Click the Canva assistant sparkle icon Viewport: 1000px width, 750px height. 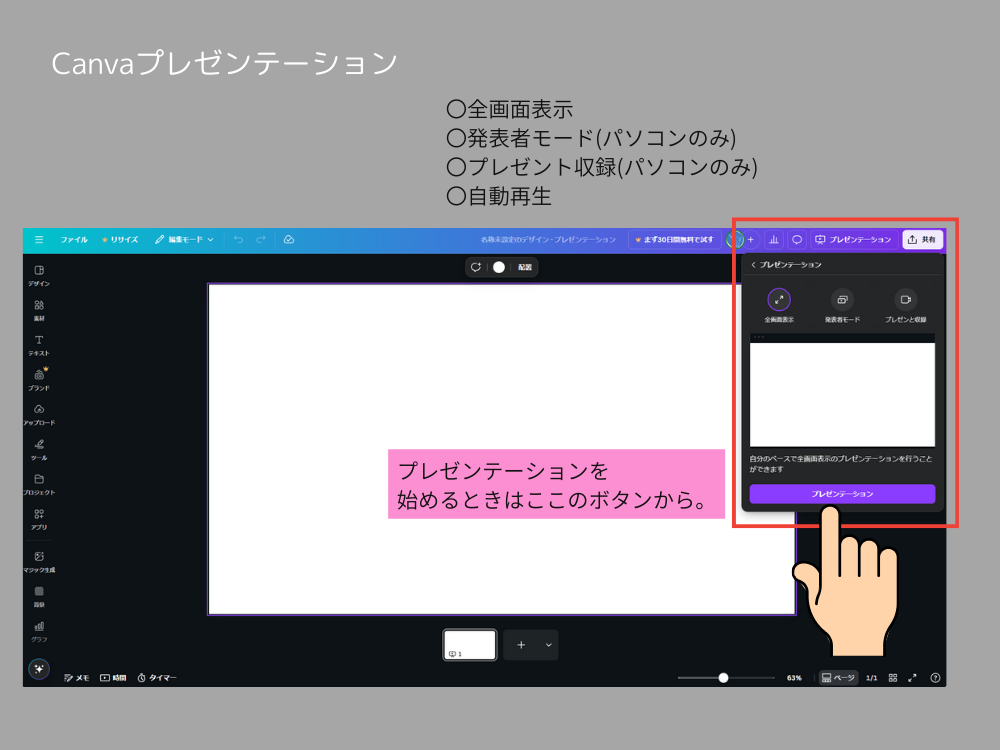[x=38, y=670]
